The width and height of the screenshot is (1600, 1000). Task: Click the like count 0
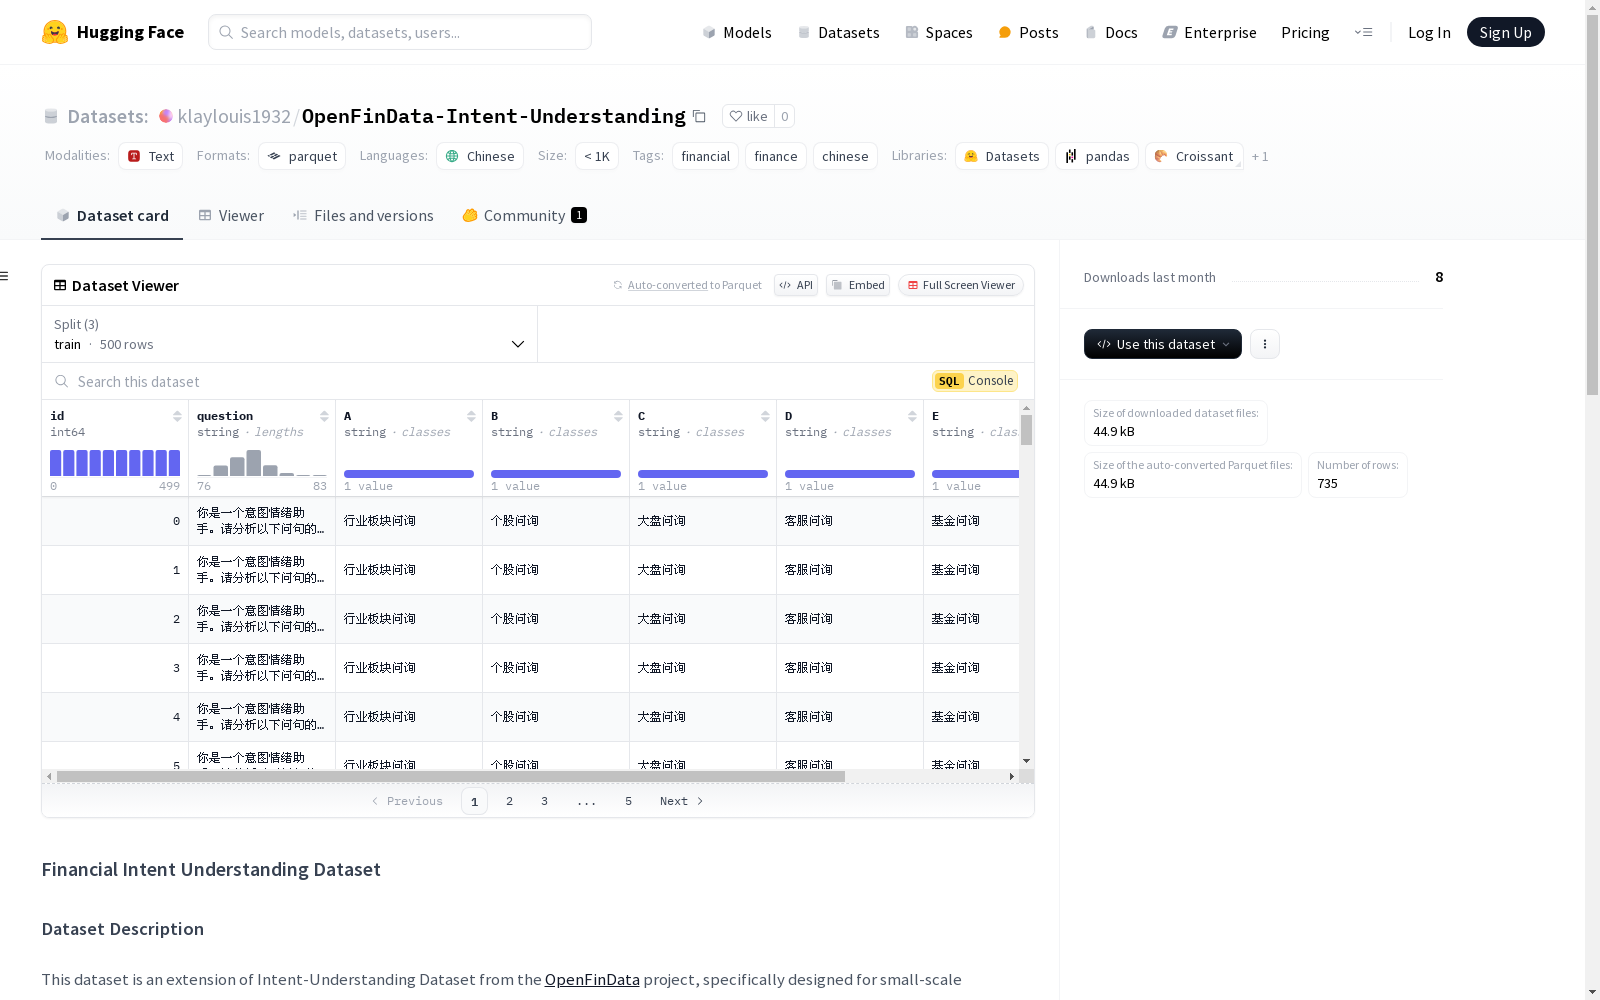785,116
